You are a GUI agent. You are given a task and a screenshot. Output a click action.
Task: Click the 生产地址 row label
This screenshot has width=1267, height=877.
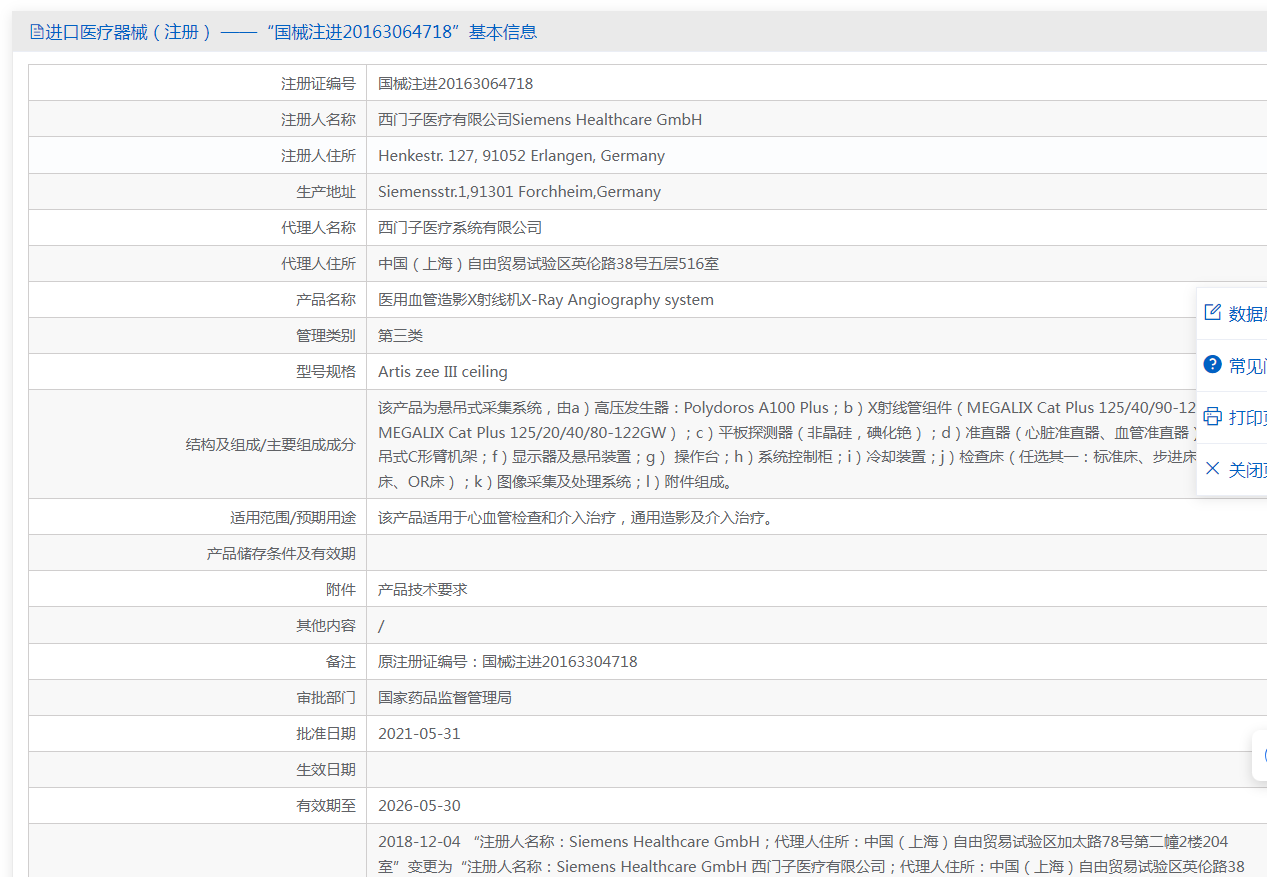pos(326,192)
